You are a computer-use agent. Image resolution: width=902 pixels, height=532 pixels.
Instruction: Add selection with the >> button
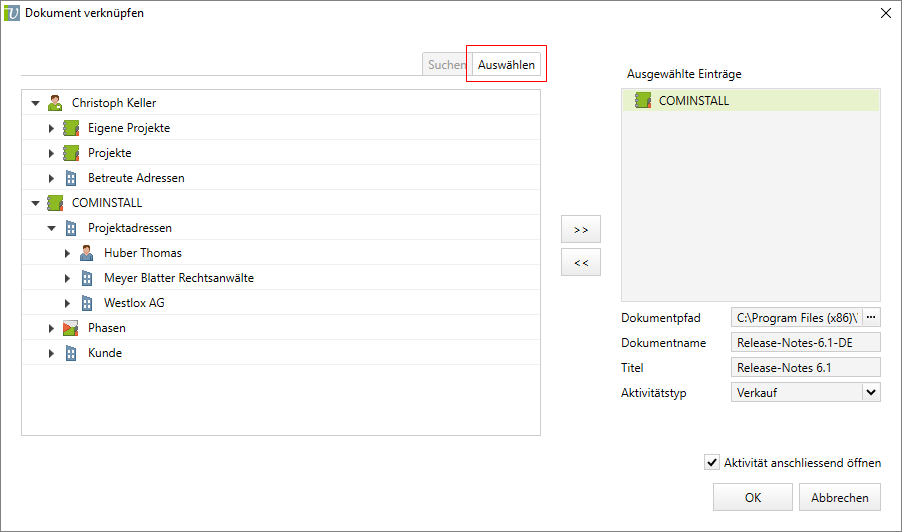581,229
